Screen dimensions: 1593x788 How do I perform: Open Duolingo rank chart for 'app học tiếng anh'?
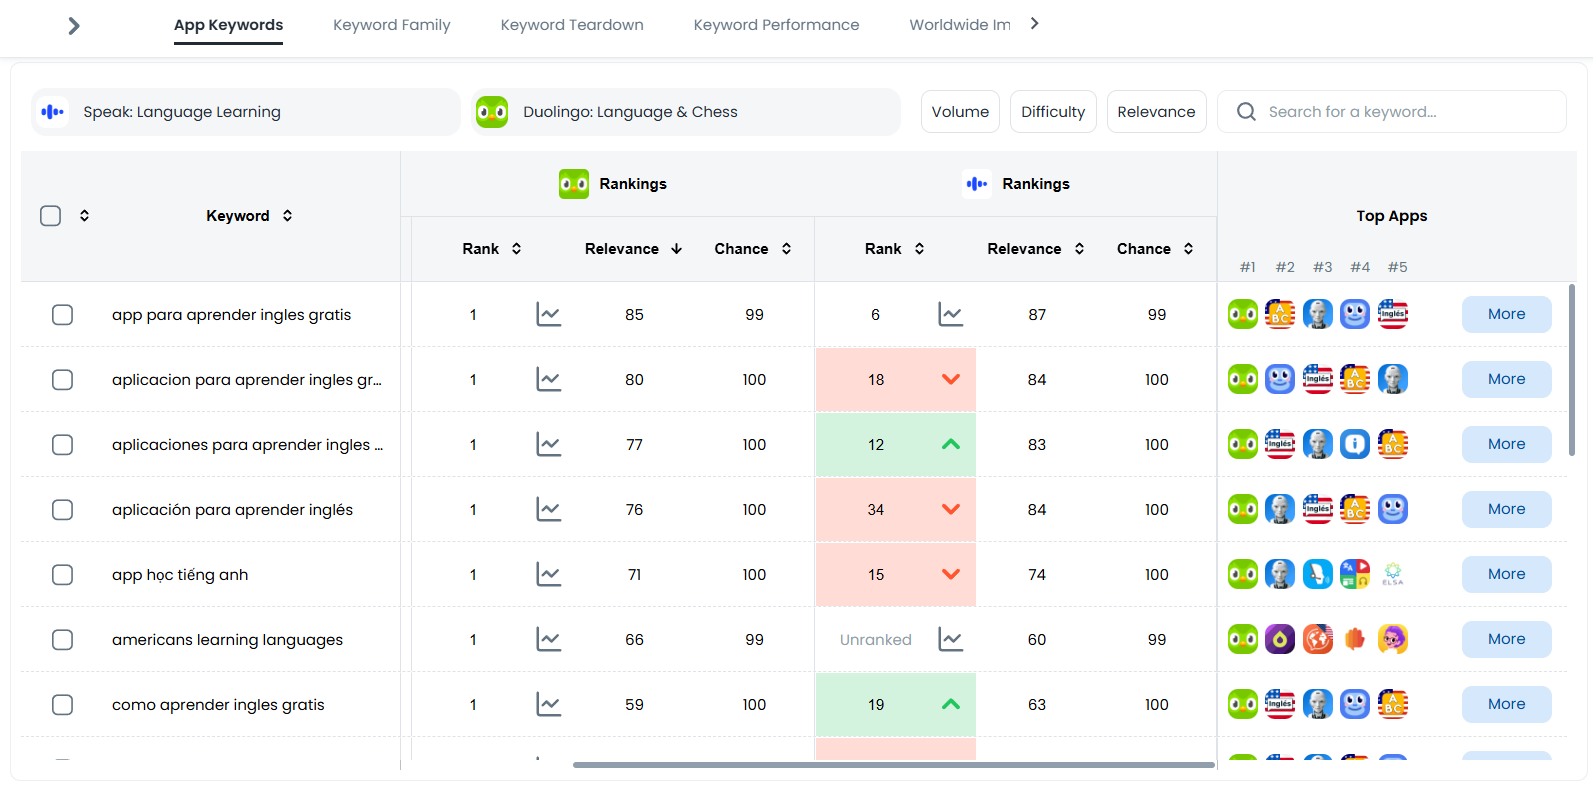[549, 575]
